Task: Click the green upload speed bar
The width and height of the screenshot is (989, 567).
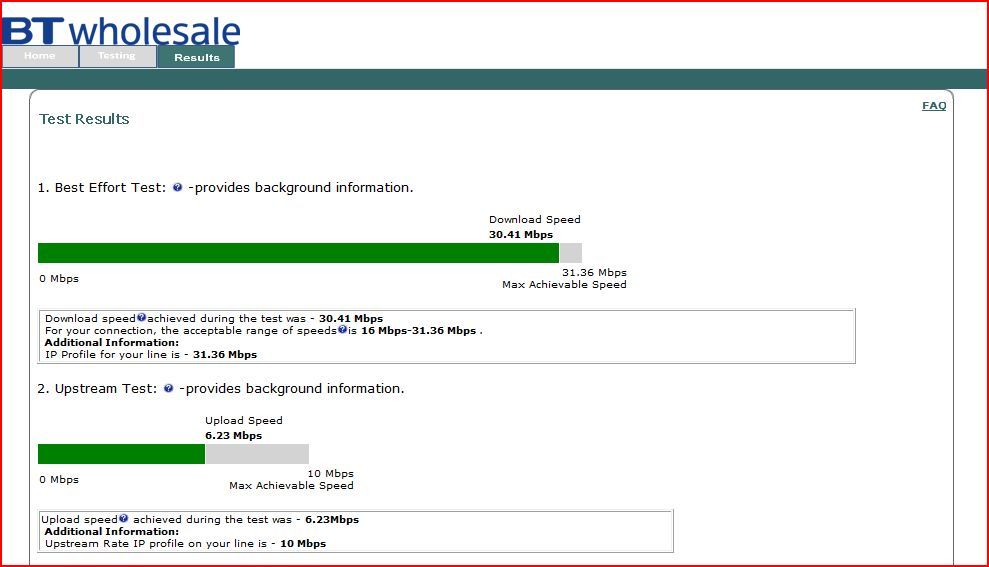Action: [x=121, y=454]
